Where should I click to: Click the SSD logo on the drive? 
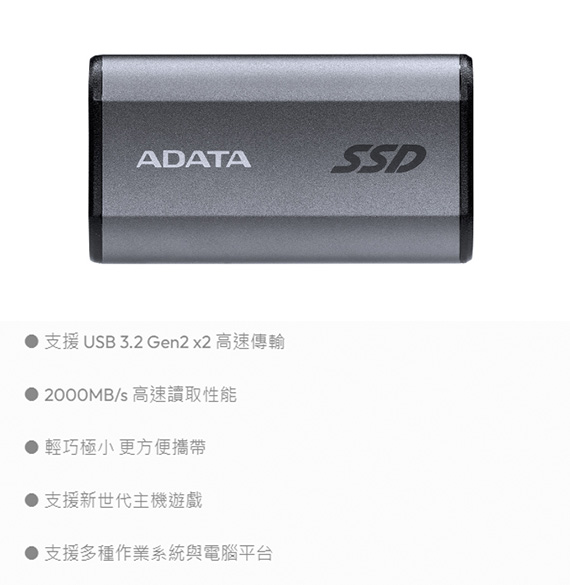(378, 159)
